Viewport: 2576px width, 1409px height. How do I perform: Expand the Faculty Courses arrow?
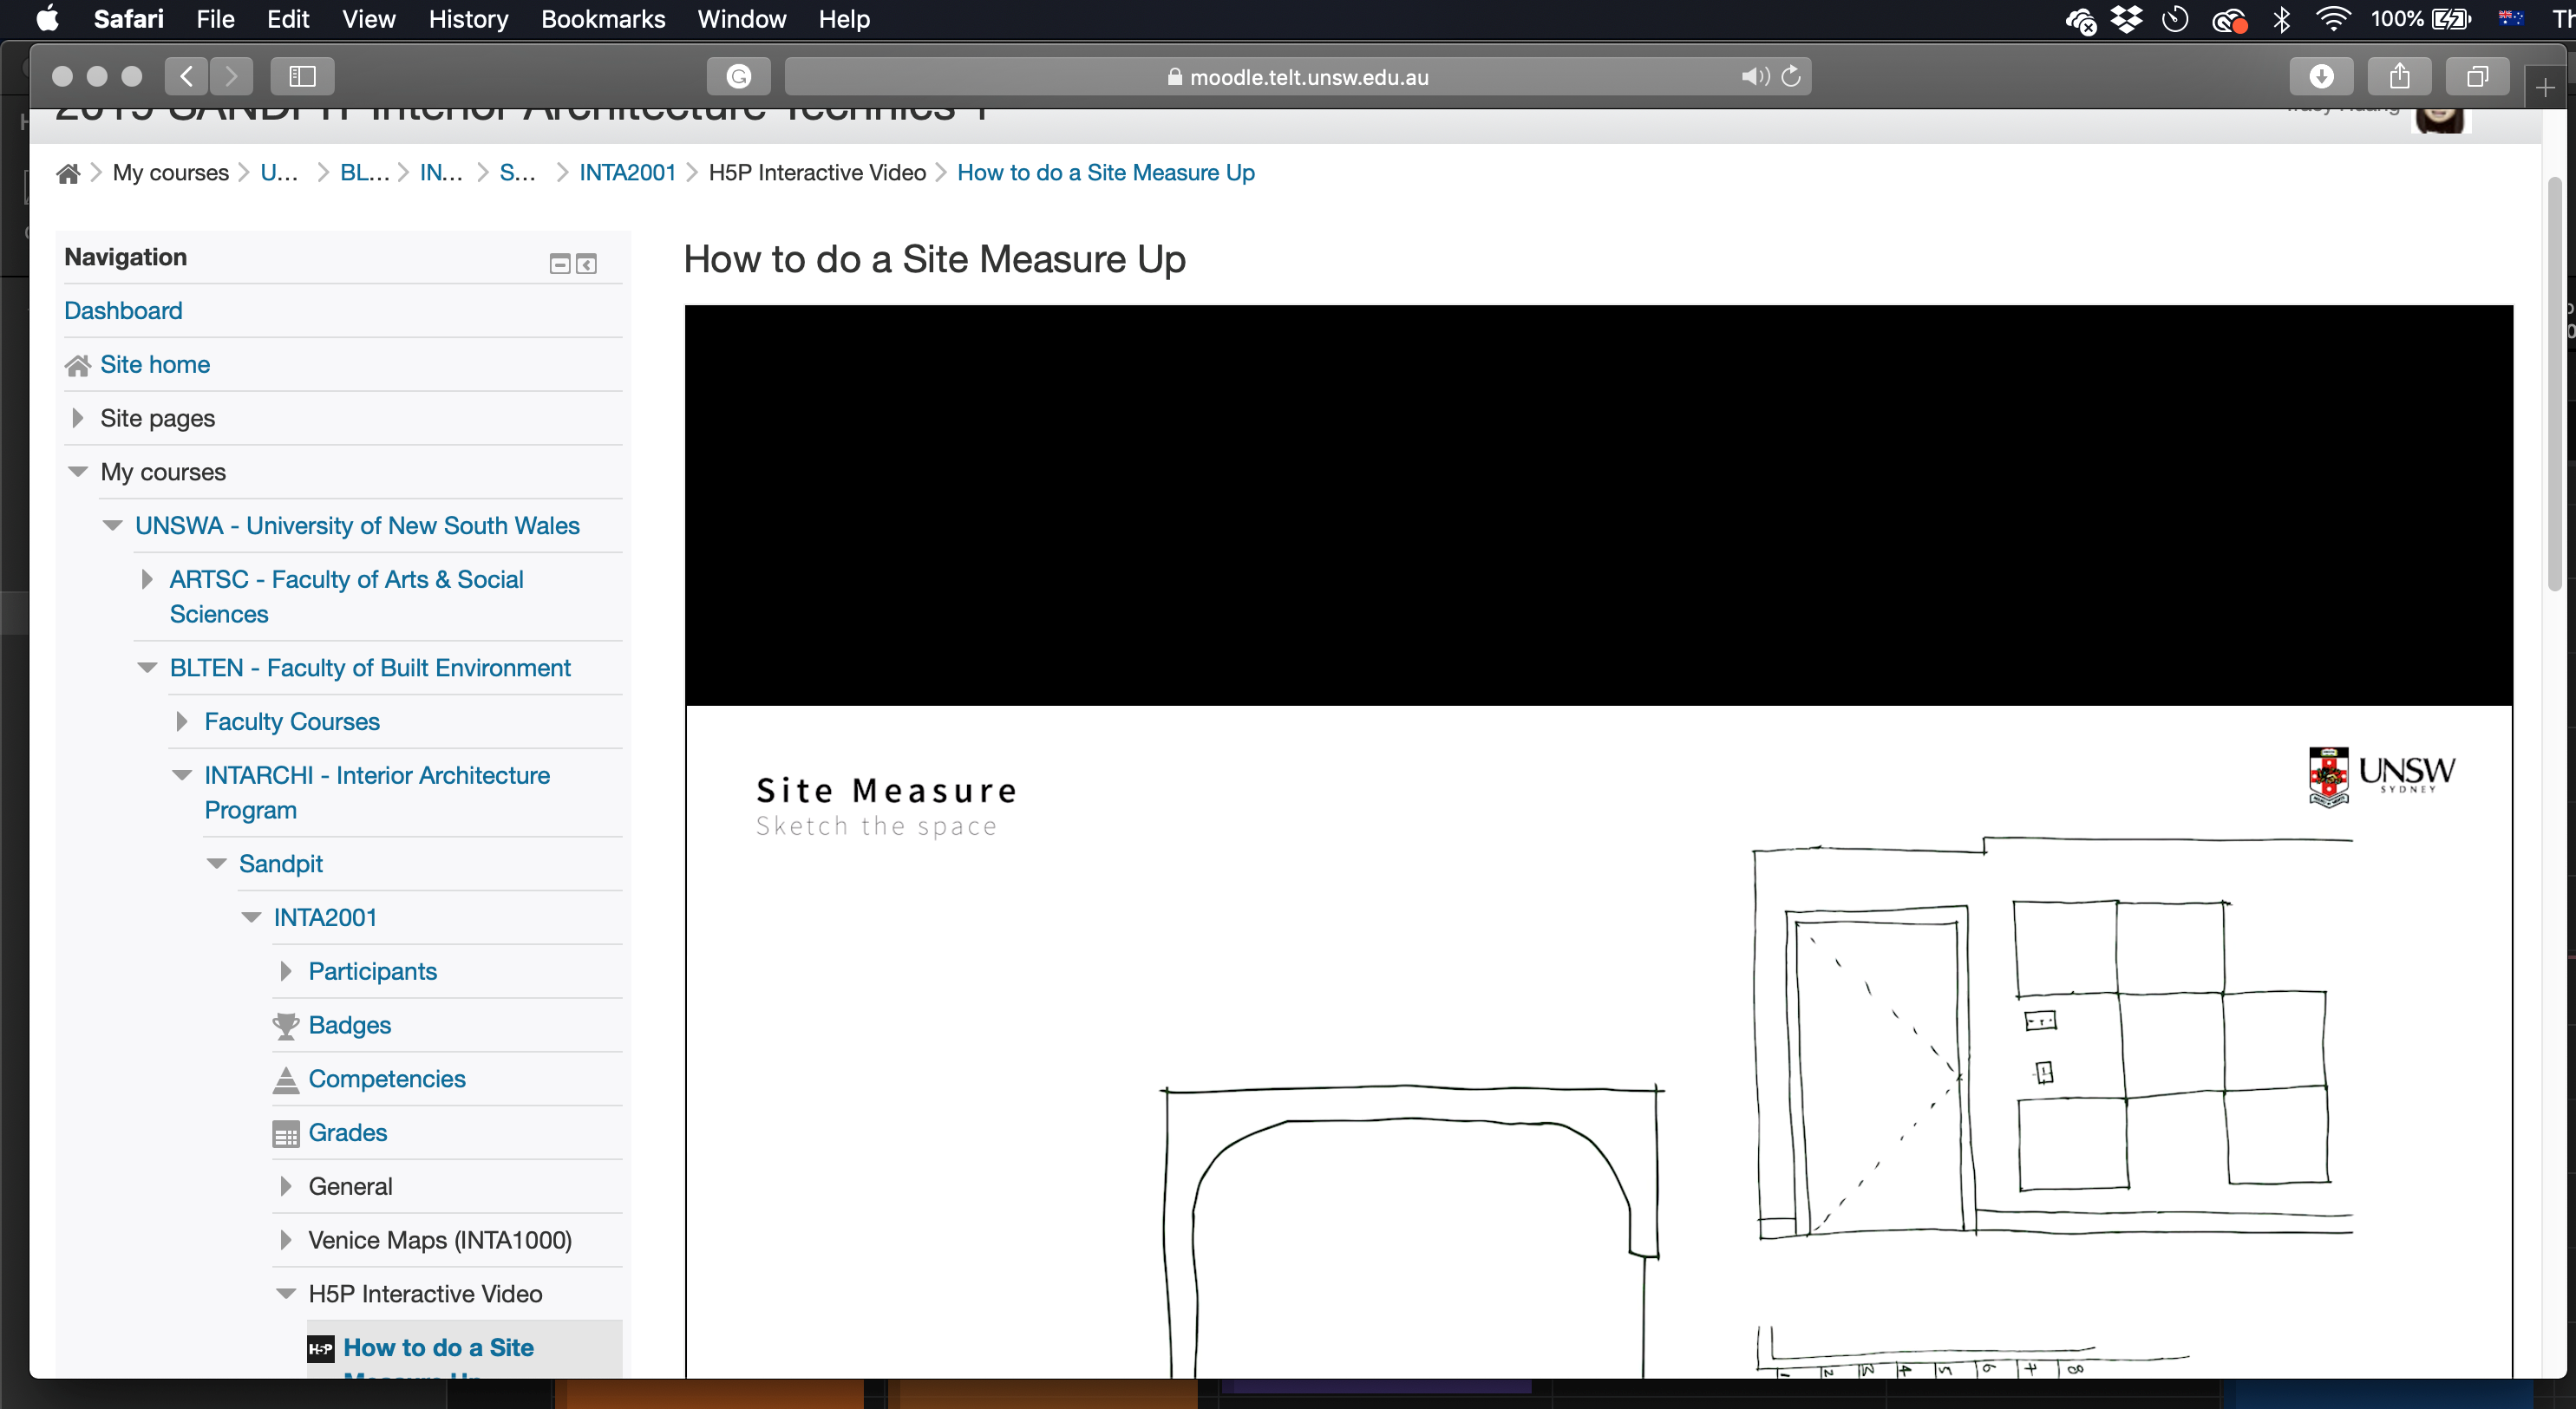pos(182,722)
